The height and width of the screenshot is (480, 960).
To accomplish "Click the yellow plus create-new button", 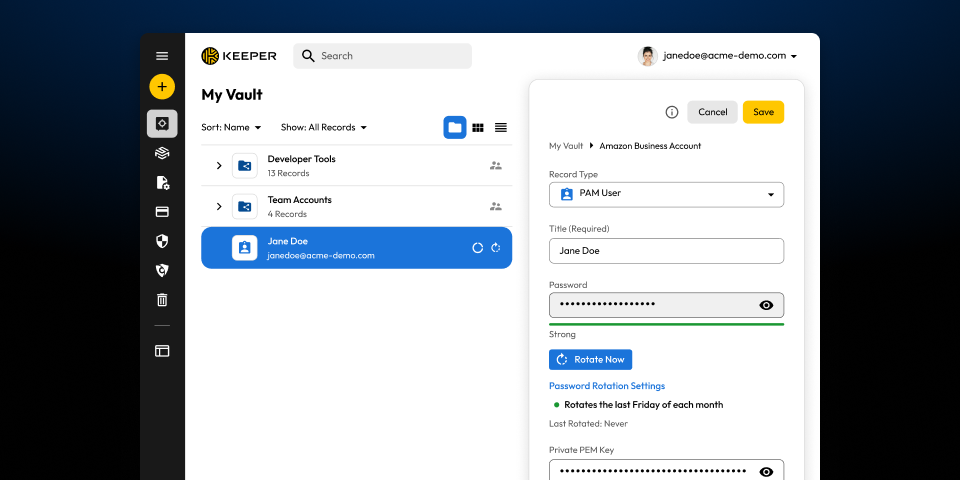I will click(162, 87).
